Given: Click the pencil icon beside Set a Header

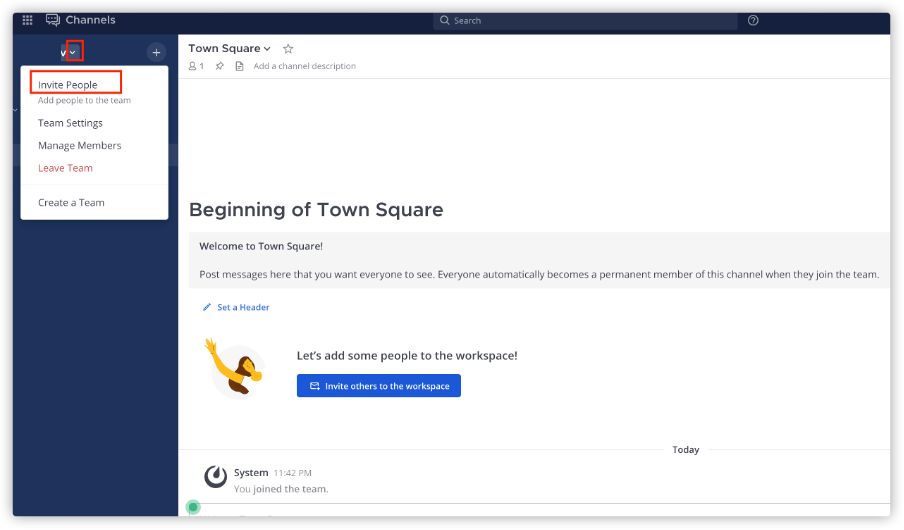Looking at the screenshot, I should tap(207, 307).
